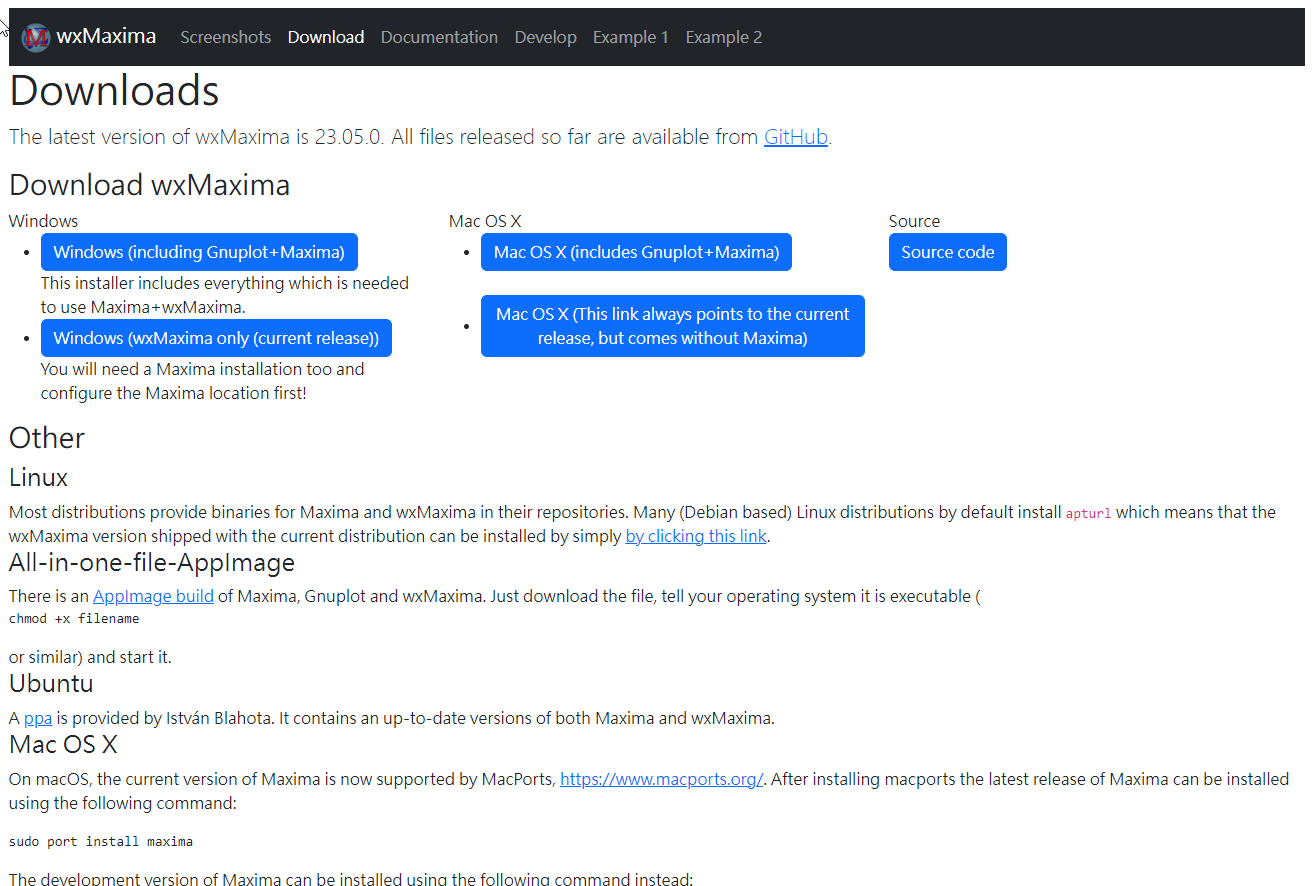Get the Source code download
Screen dimensions: 1312x886
tap(948, 252)
